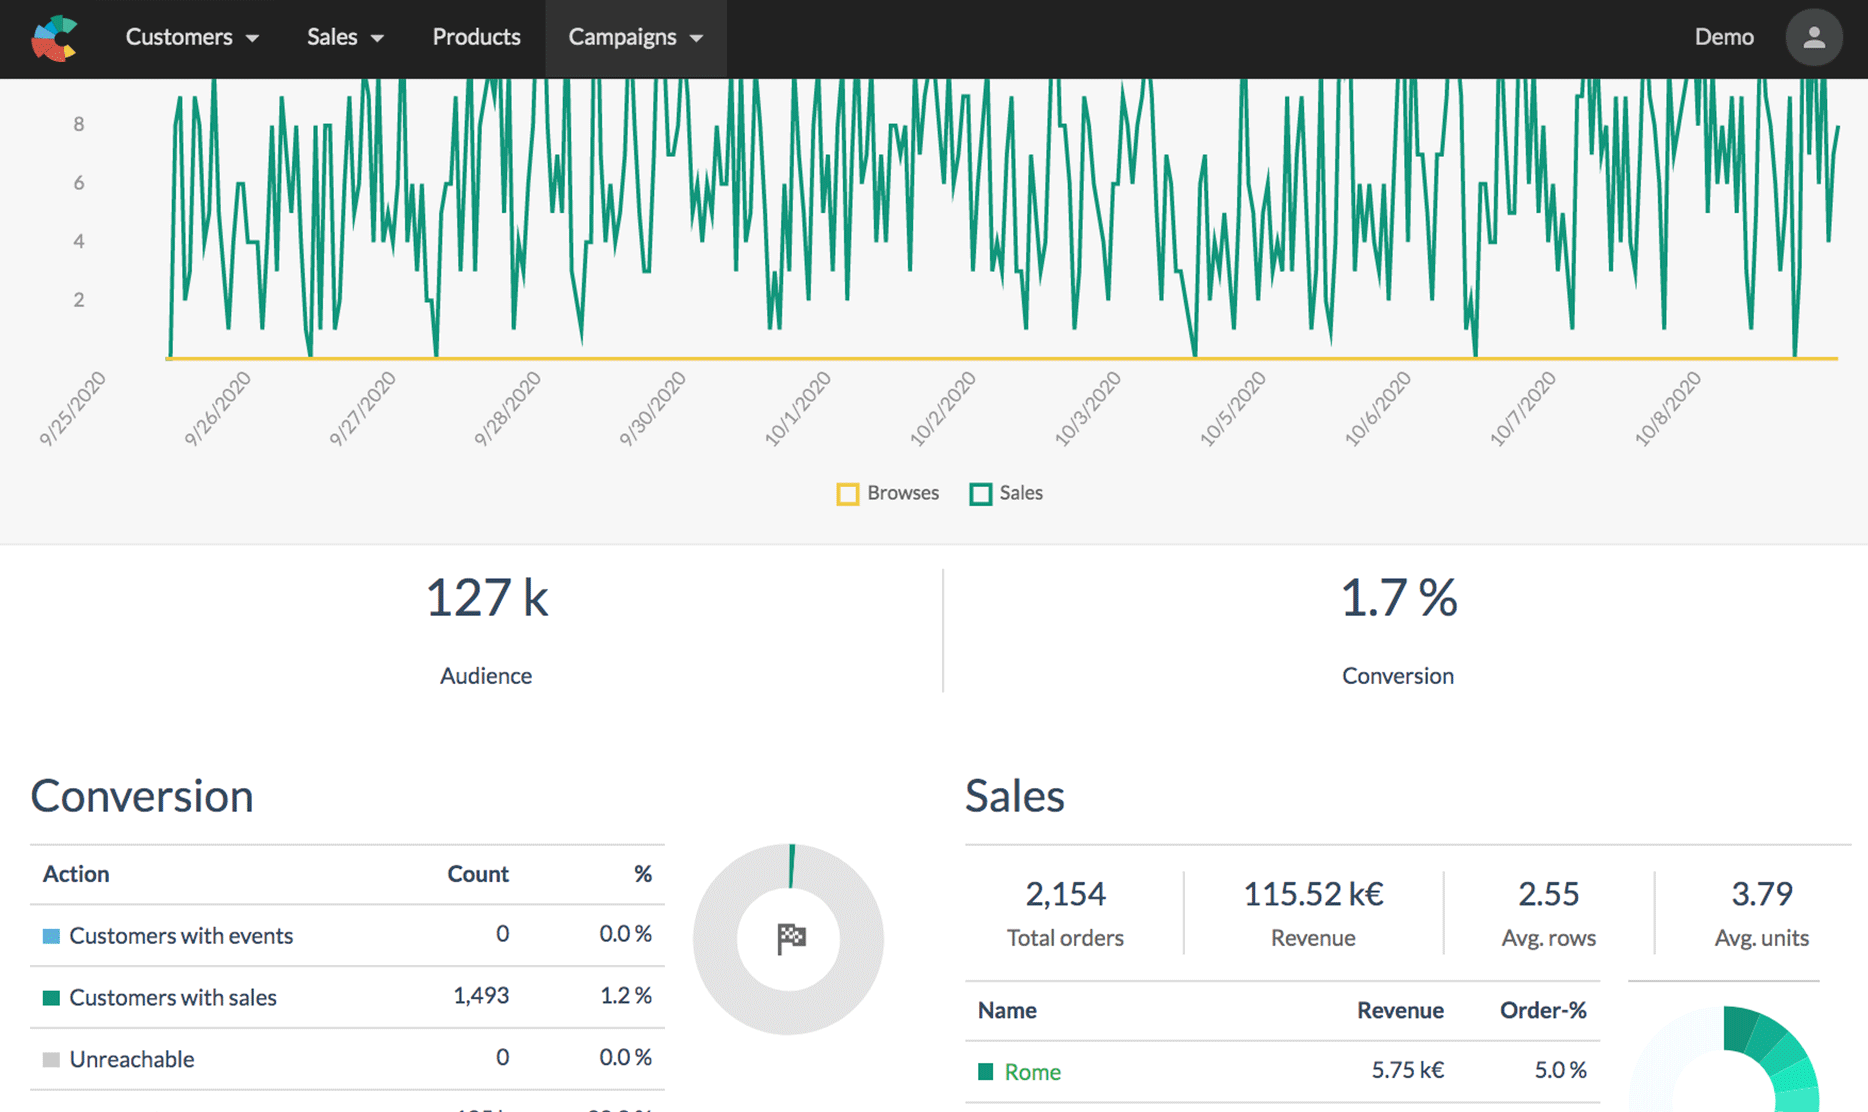The image size is (1868, 1112).
Task: Switch to the Products section
Action: pyautogui.click(x=476, y=38)
